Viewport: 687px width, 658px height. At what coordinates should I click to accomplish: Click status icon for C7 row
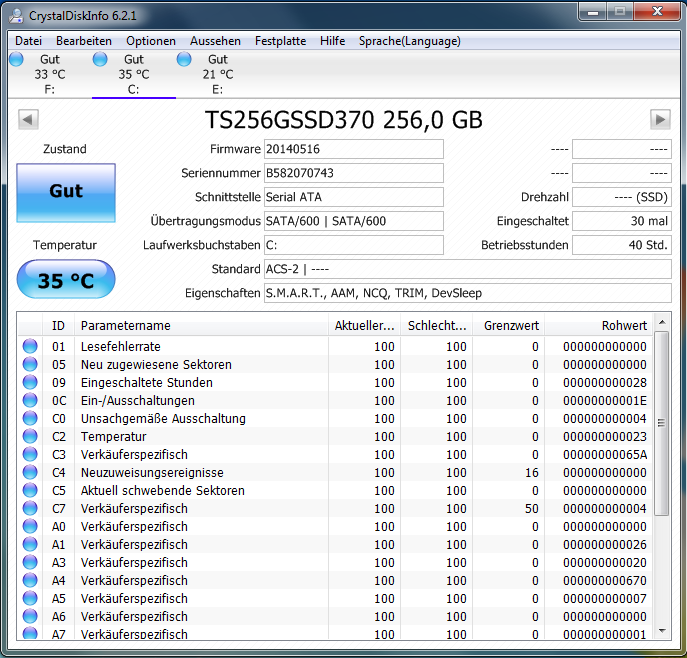[30, 508]
